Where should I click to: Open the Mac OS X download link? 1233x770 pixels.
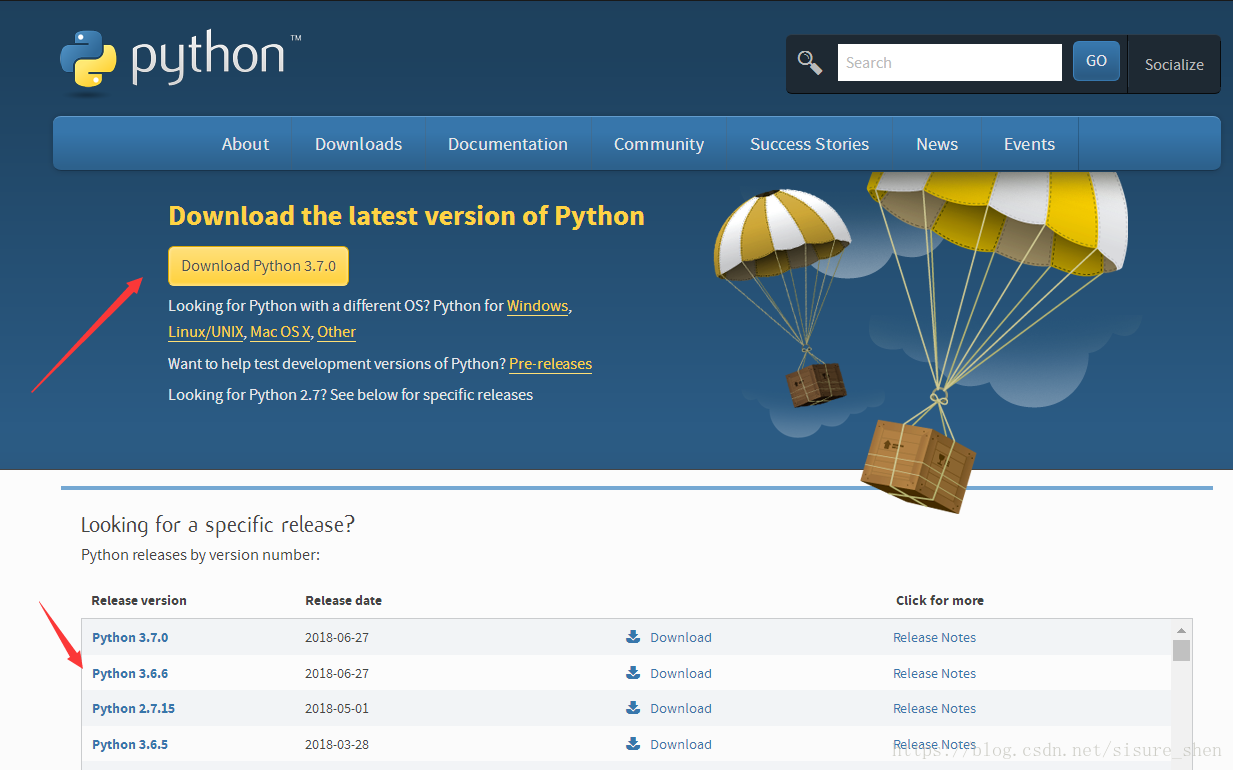coord(280,332)
